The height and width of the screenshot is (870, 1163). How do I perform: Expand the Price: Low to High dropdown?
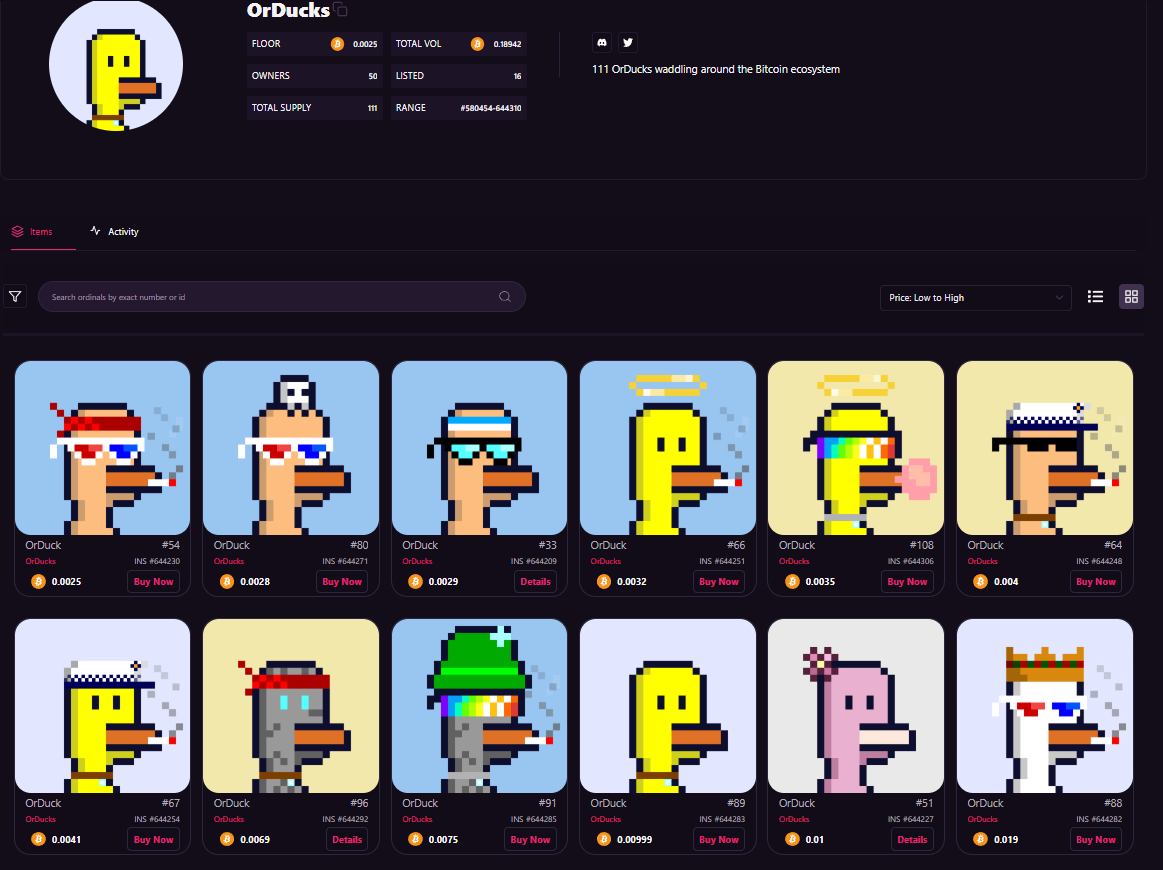975,297
